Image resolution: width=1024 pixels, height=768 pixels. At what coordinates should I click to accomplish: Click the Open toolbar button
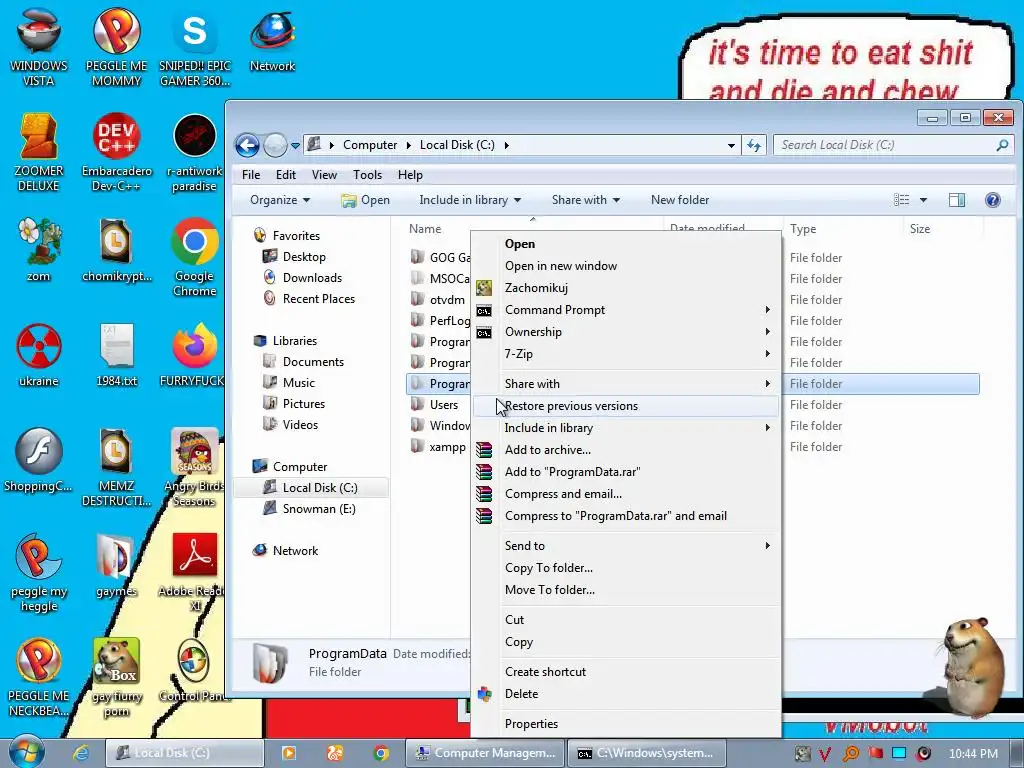[366, 200]
